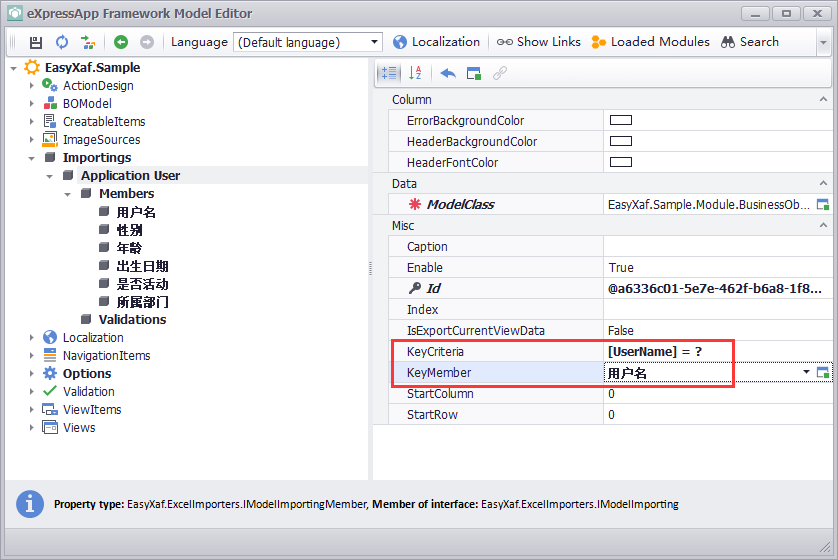Select the Validations node under Application User

pos(132,320)
